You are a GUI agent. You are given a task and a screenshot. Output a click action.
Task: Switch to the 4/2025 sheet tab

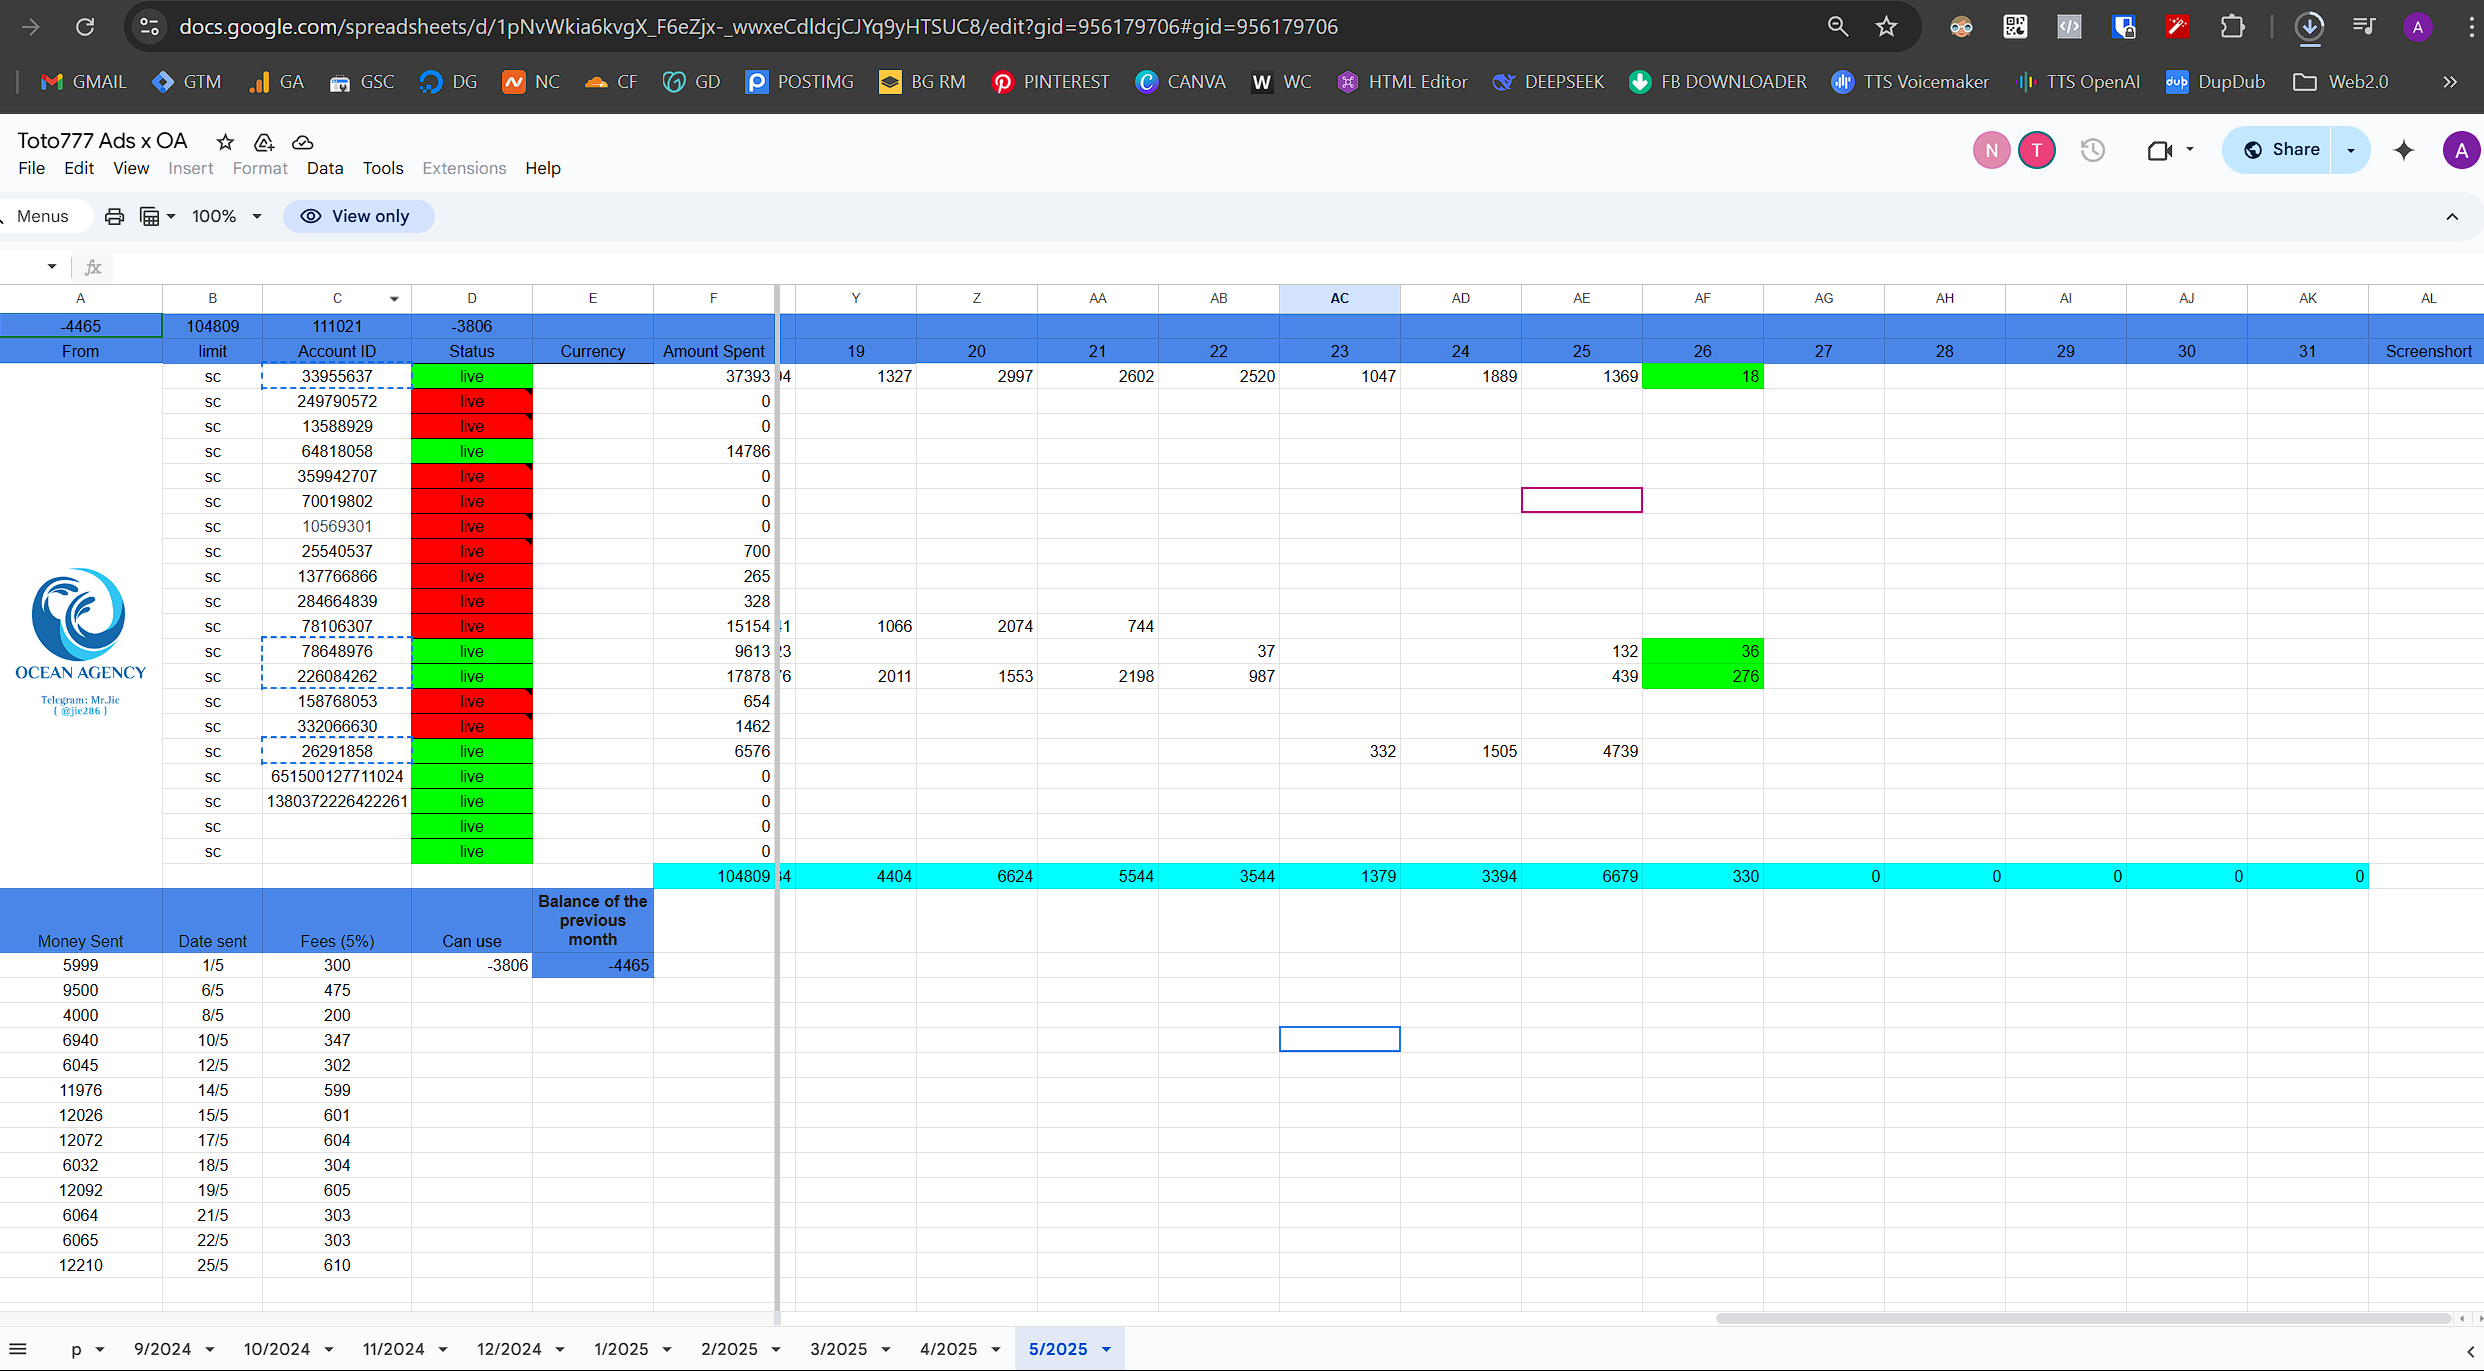coord(947,1348)
